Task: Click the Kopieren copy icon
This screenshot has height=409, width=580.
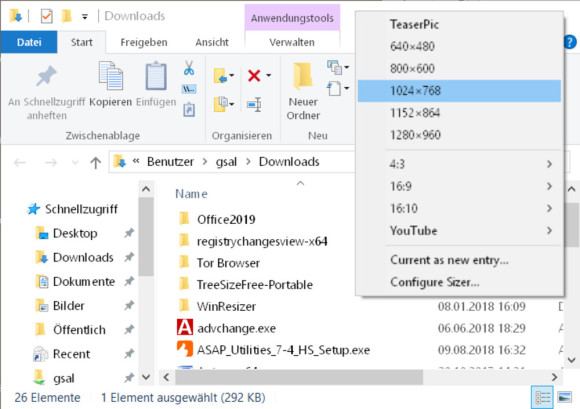Action: 111,76
